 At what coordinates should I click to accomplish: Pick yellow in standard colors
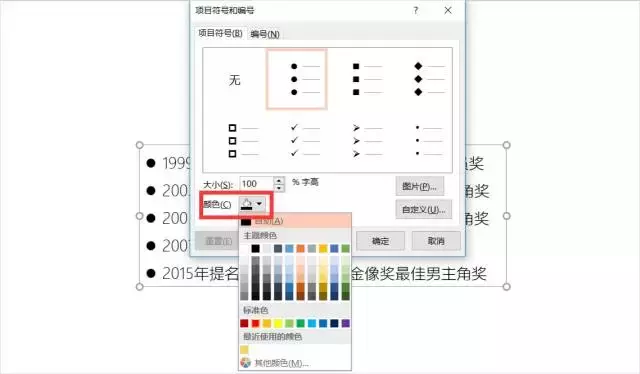[x=278, y=323]
